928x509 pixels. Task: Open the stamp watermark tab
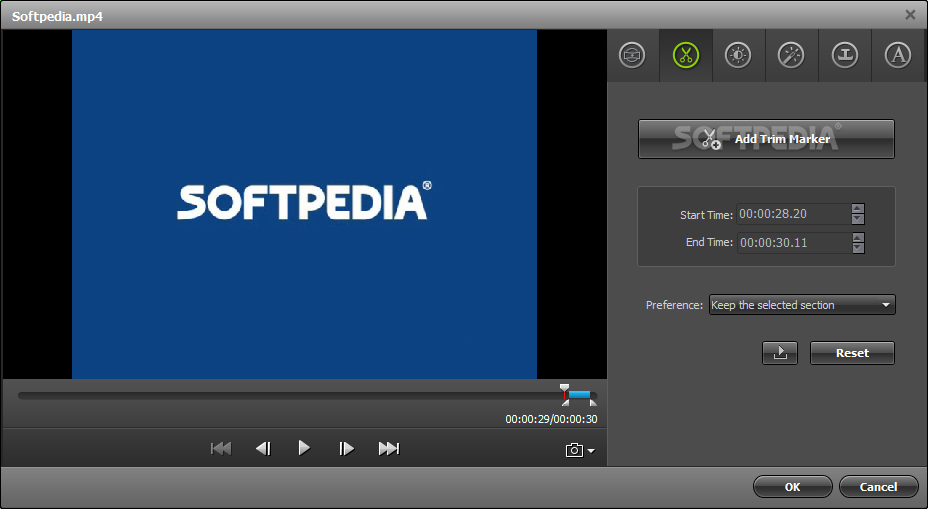[x=845, y=56]
